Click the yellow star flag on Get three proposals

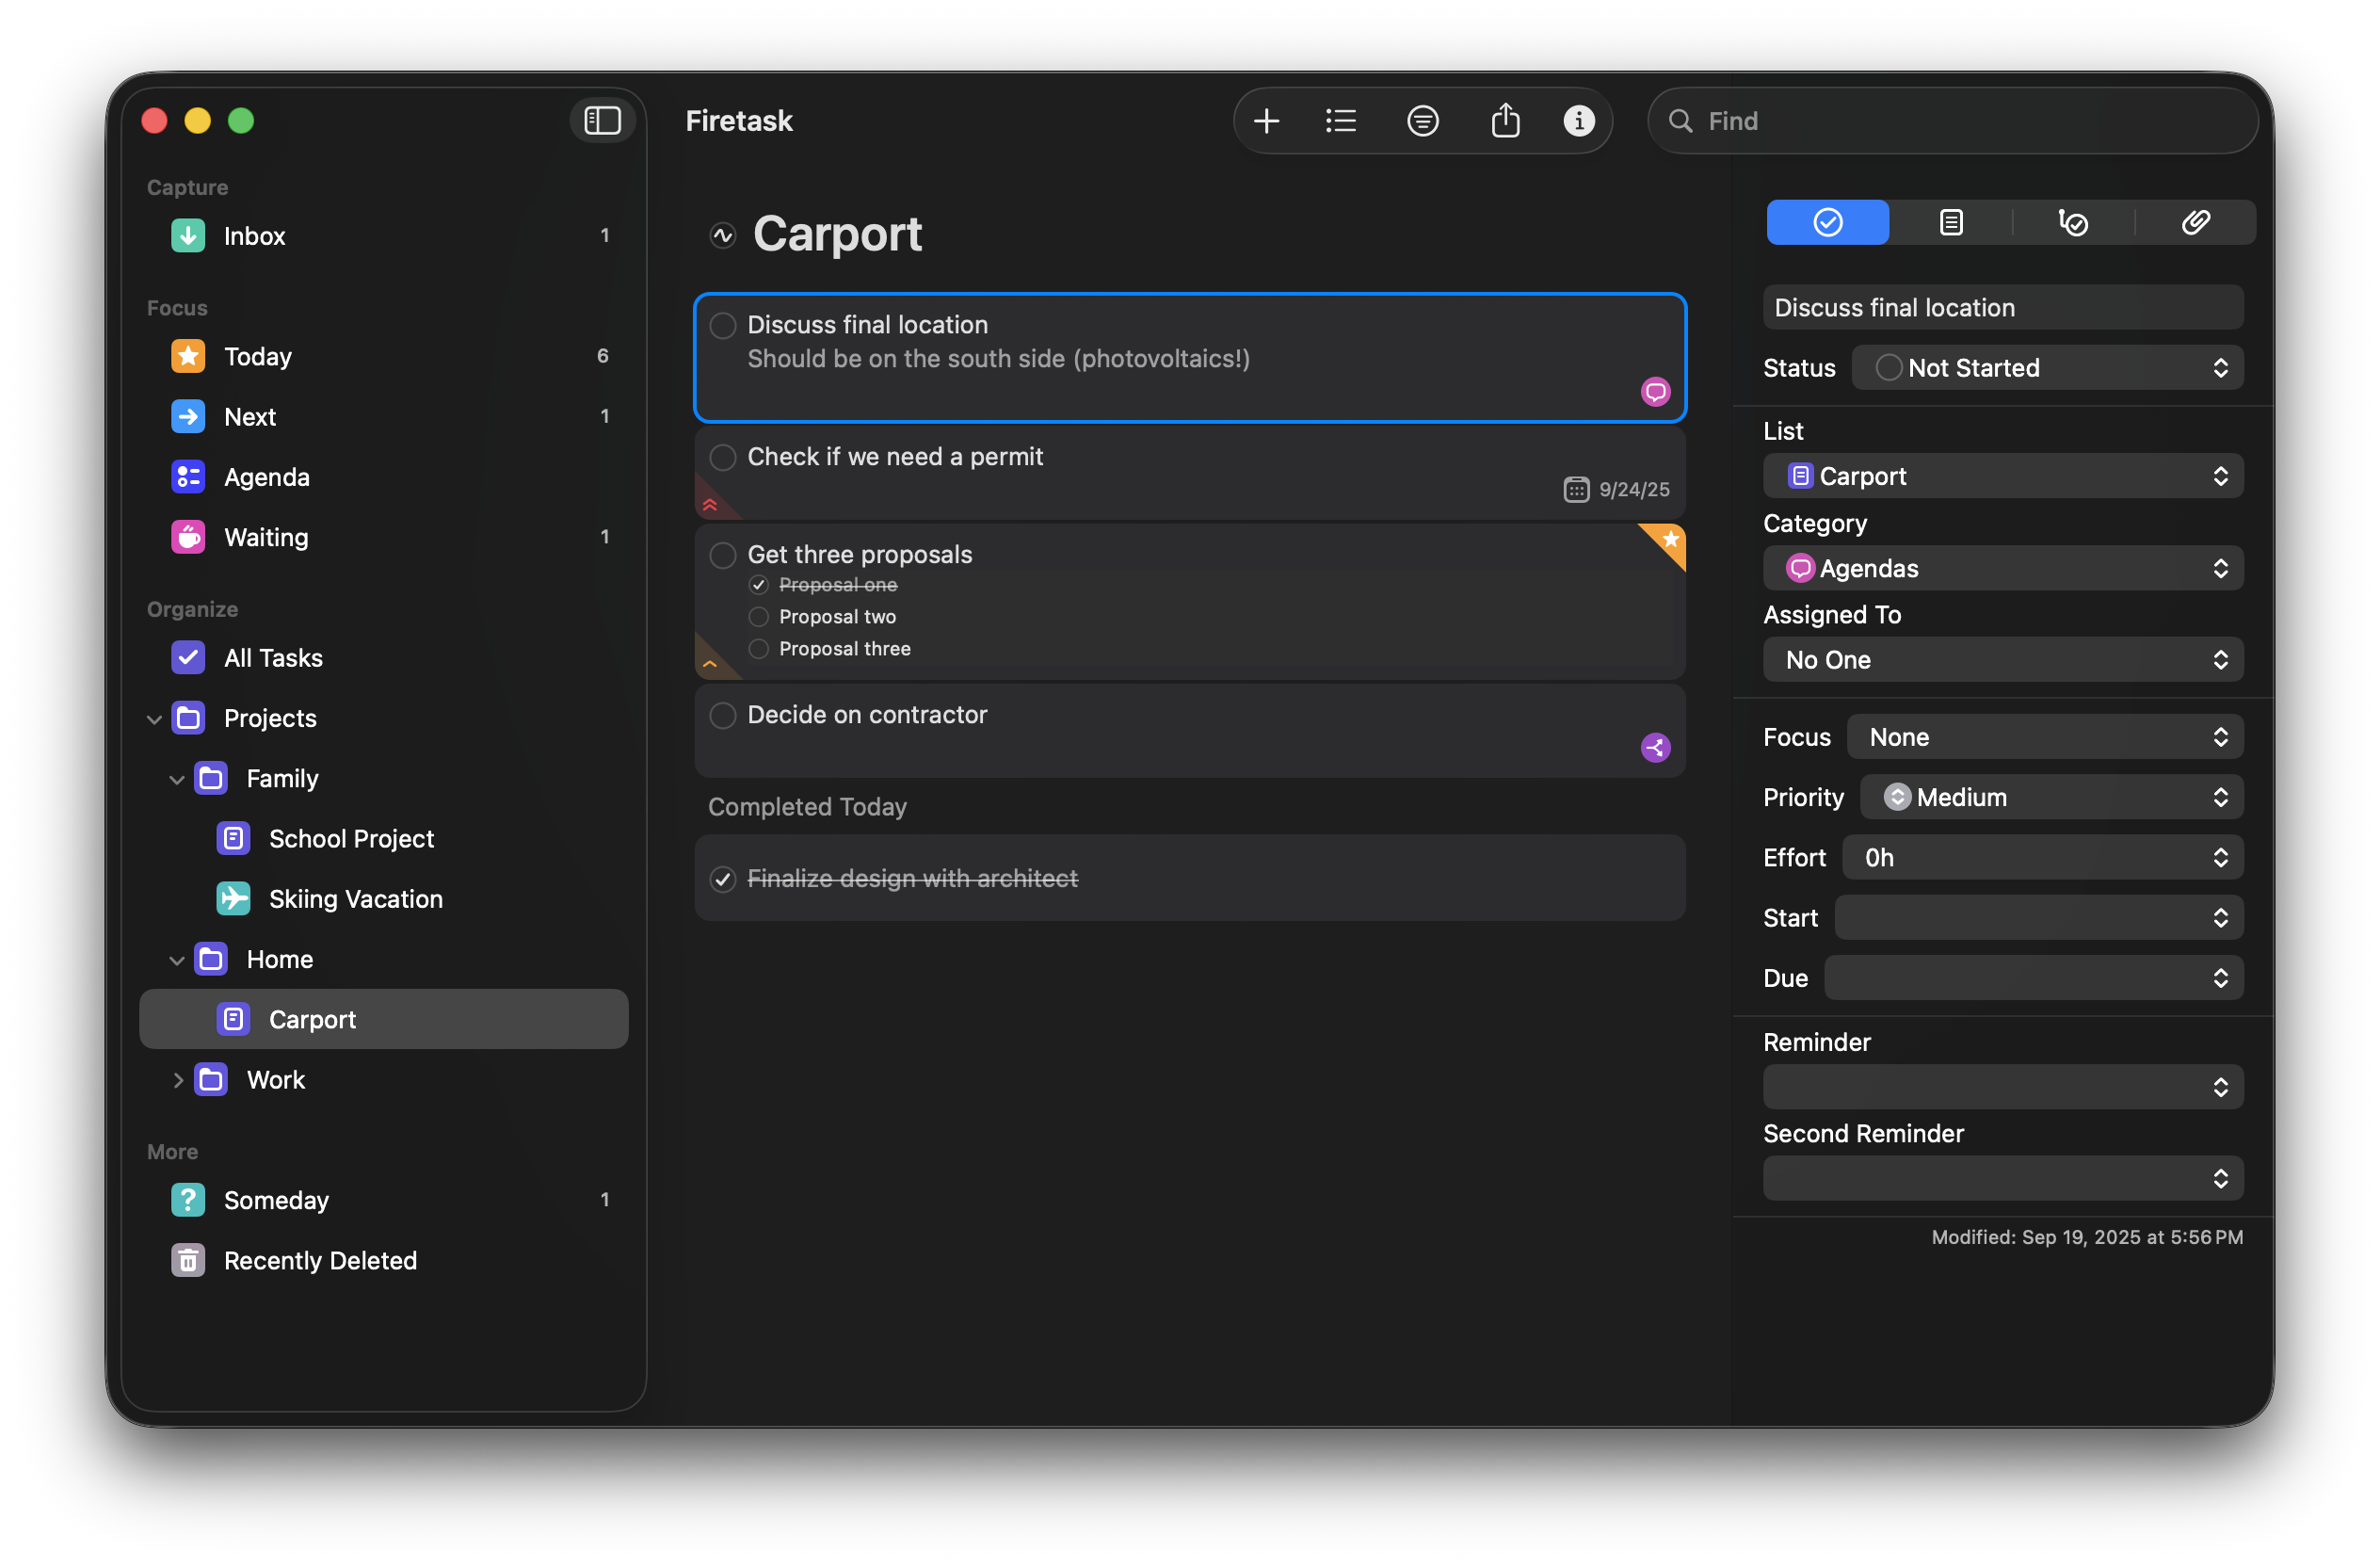tap(1670, 540)
